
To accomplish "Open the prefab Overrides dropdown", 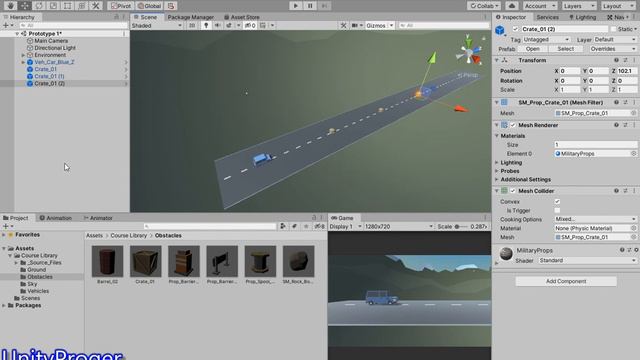I will (613, 49).
